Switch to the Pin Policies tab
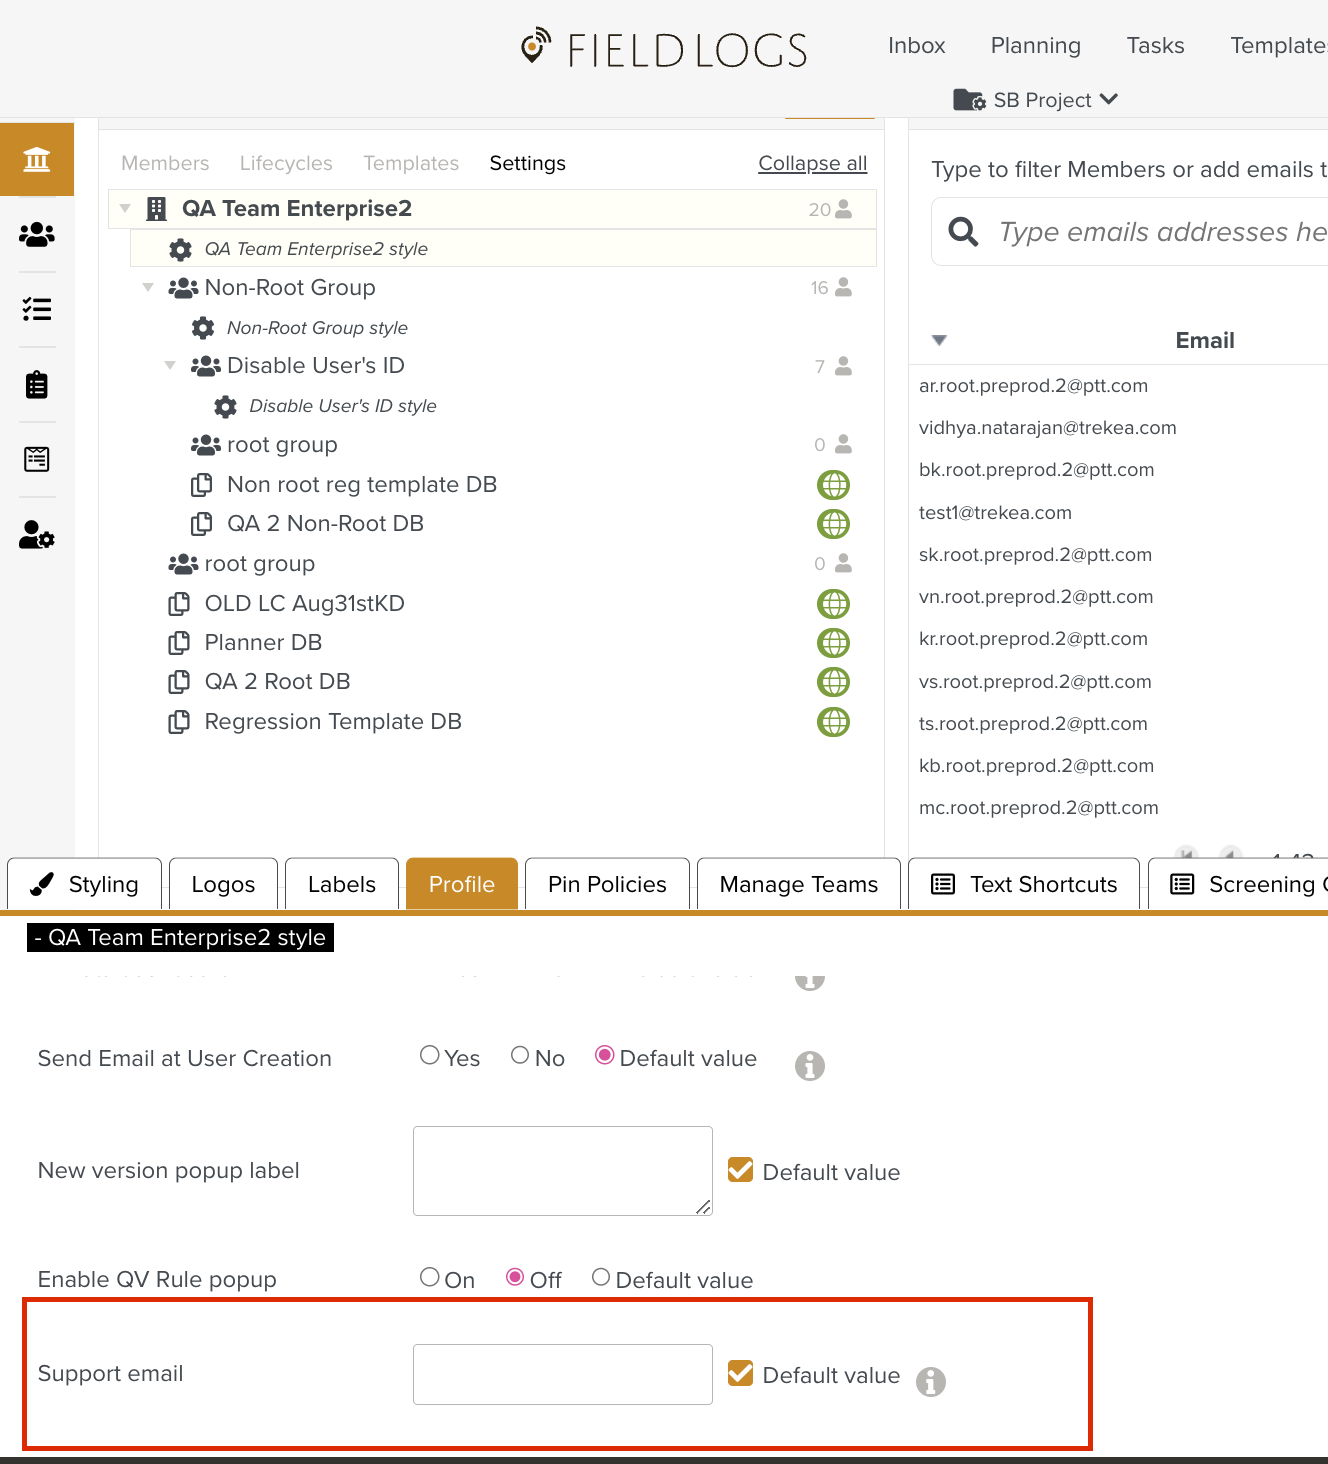 [x=607, y=884]
